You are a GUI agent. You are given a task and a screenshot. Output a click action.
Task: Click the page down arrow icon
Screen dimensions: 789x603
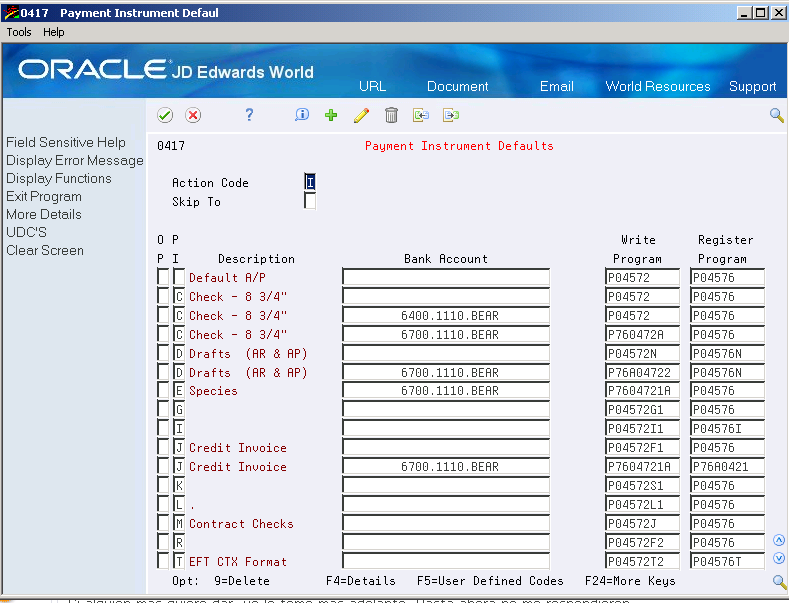pos(778,558)
